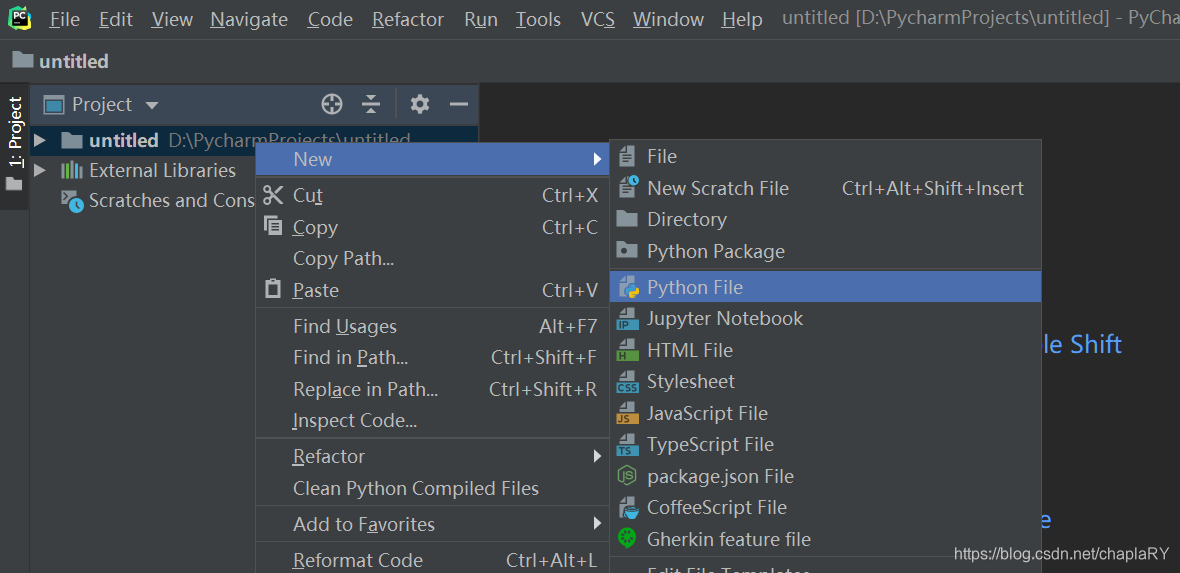
Task: Click the CoffeeScript File cup icon
Action: pos(628,507)
